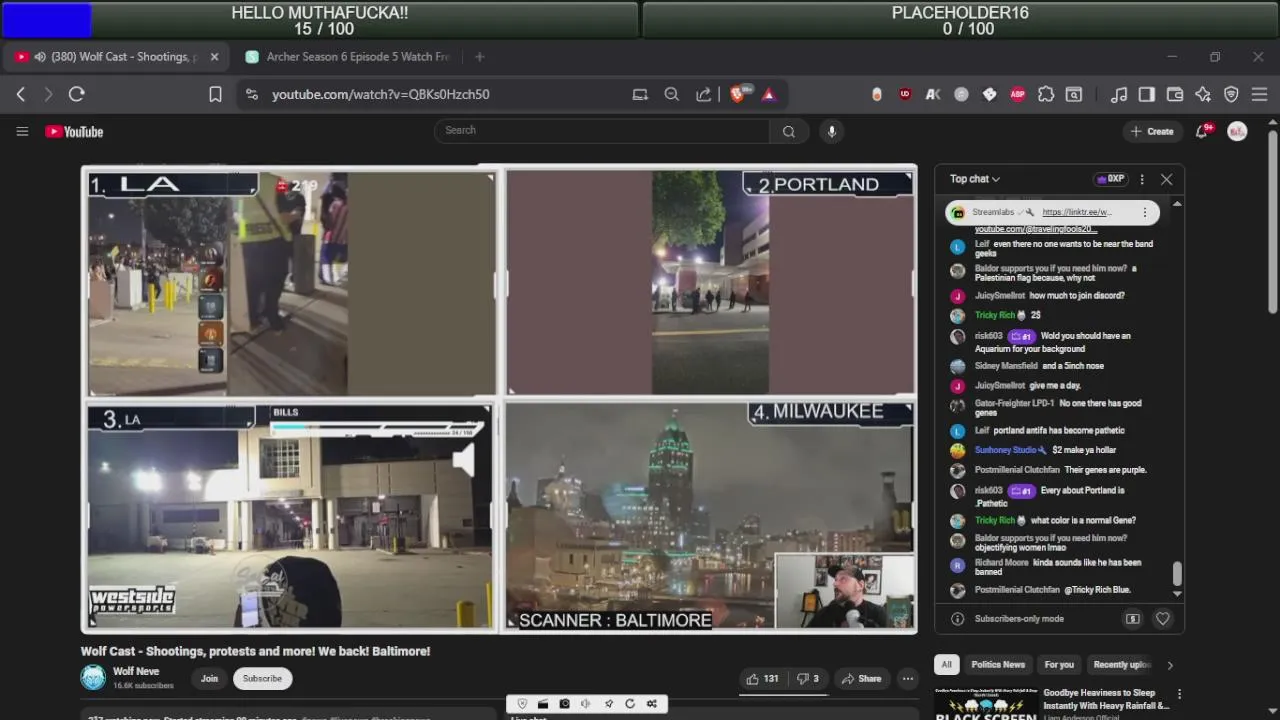The width and height of the screenshot is (1280, 720).
Task: Toggle the browser sidebar panel icon
Action: click(1147, 94)
